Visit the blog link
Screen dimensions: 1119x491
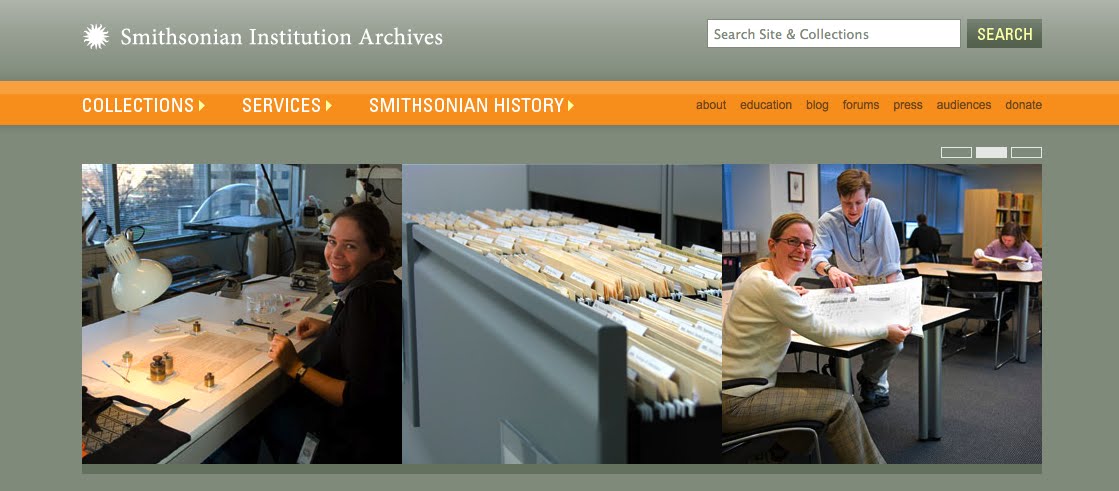(x=817, y=105)
